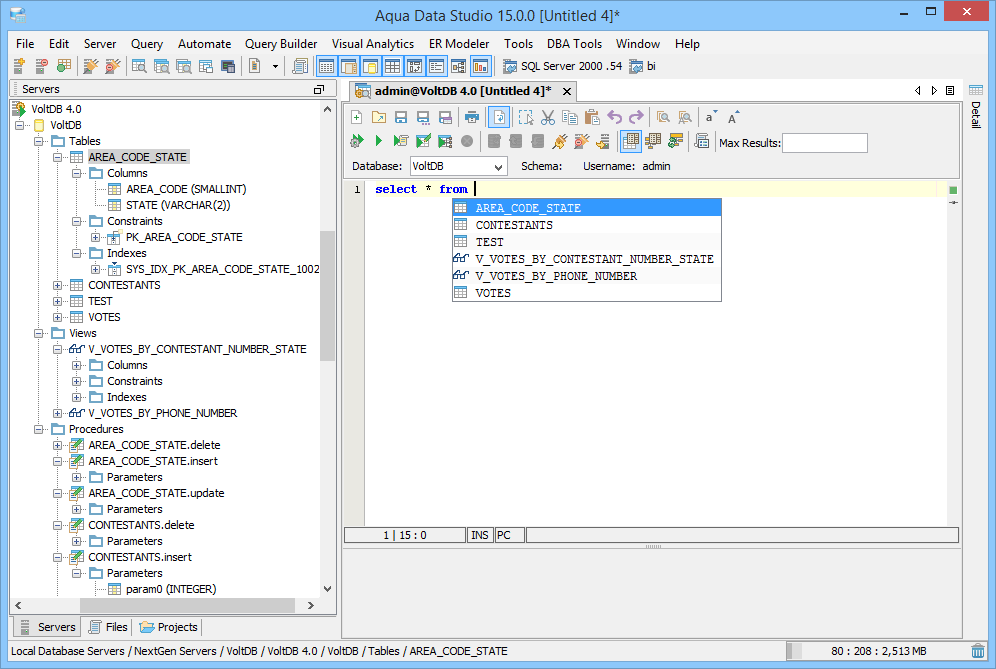Toggle the chart view button in main toolbar

(x=480, y=66)
